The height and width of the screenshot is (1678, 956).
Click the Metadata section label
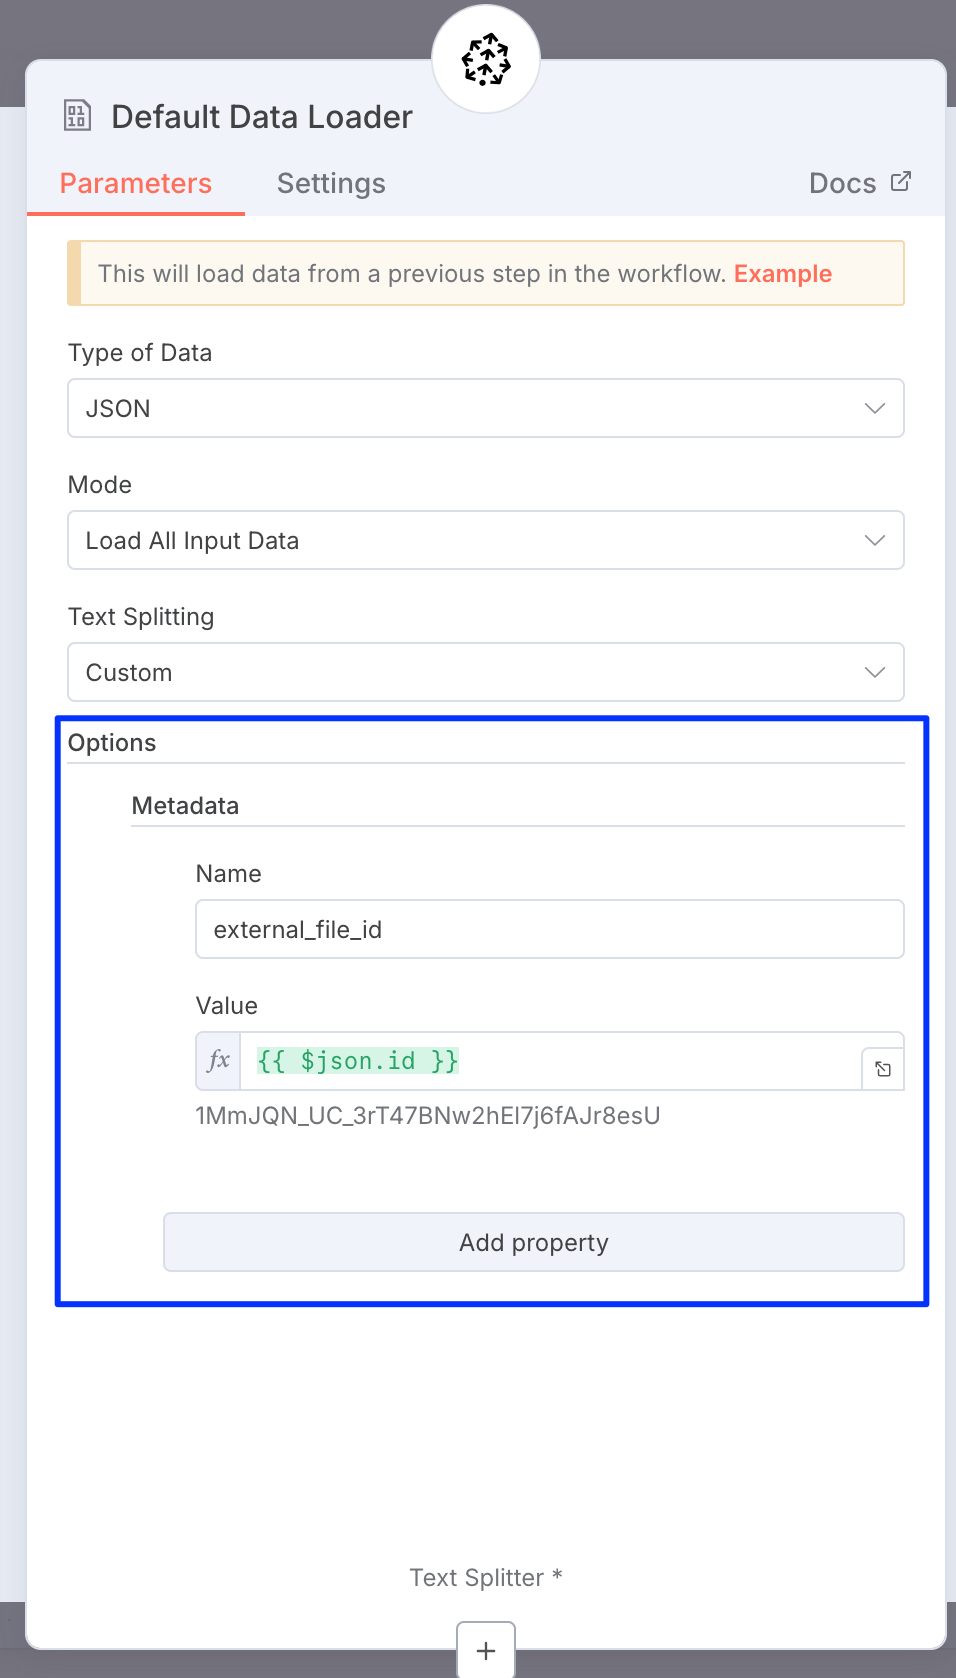click(185, 806)
